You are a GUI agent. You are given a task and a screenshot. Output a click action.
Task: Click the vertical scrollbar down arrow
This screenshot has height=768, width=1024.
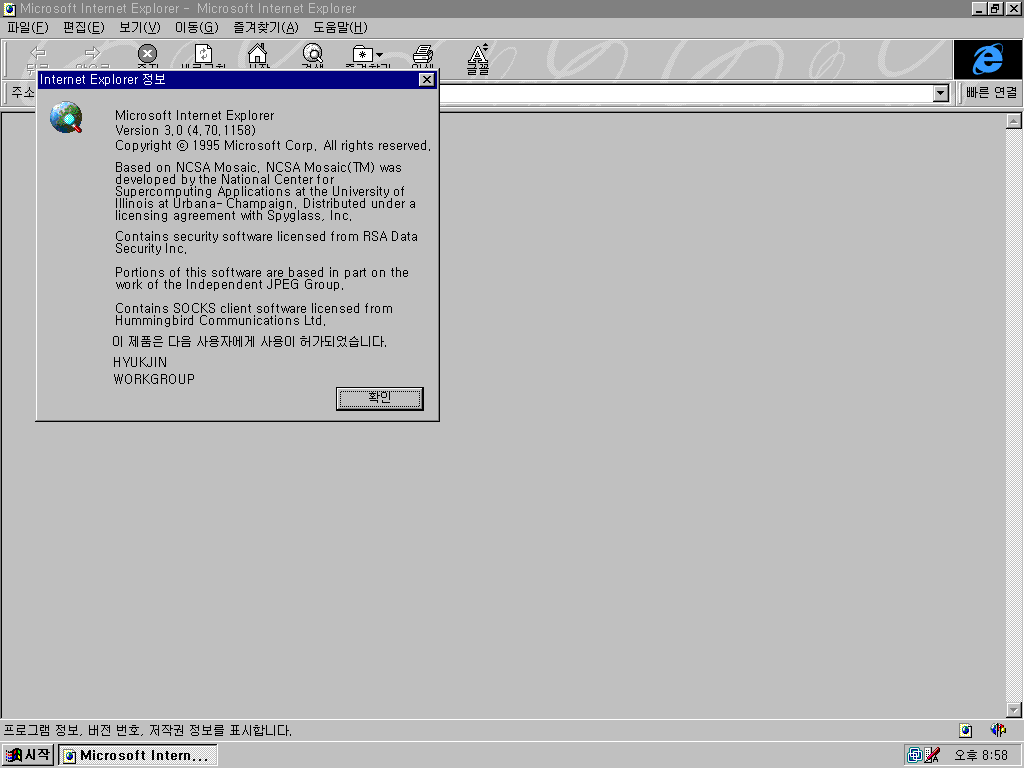tap(1014, 710)
